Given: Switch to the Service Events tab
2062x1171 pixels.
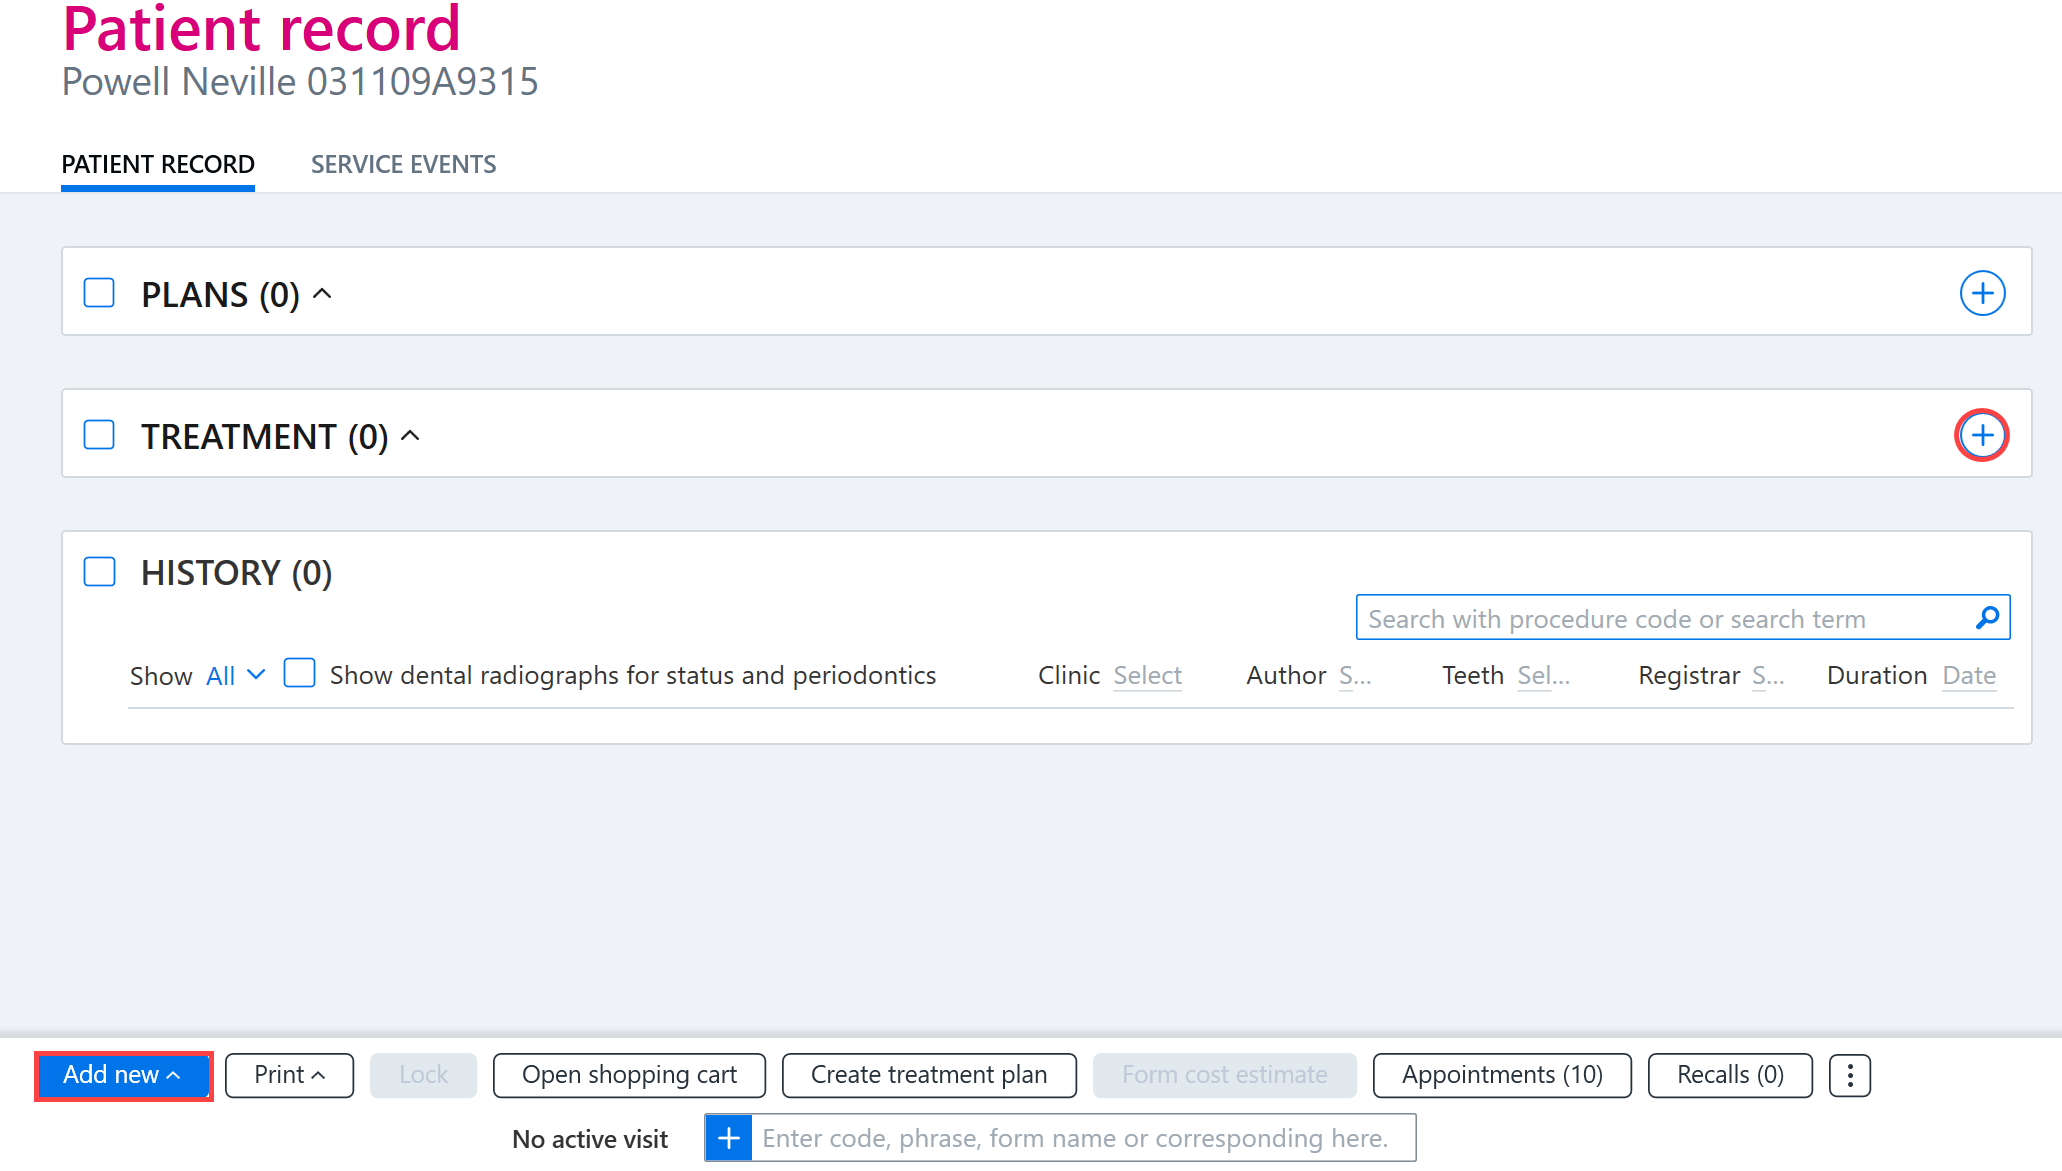Looking at the screenshot, I should [403, 164].
